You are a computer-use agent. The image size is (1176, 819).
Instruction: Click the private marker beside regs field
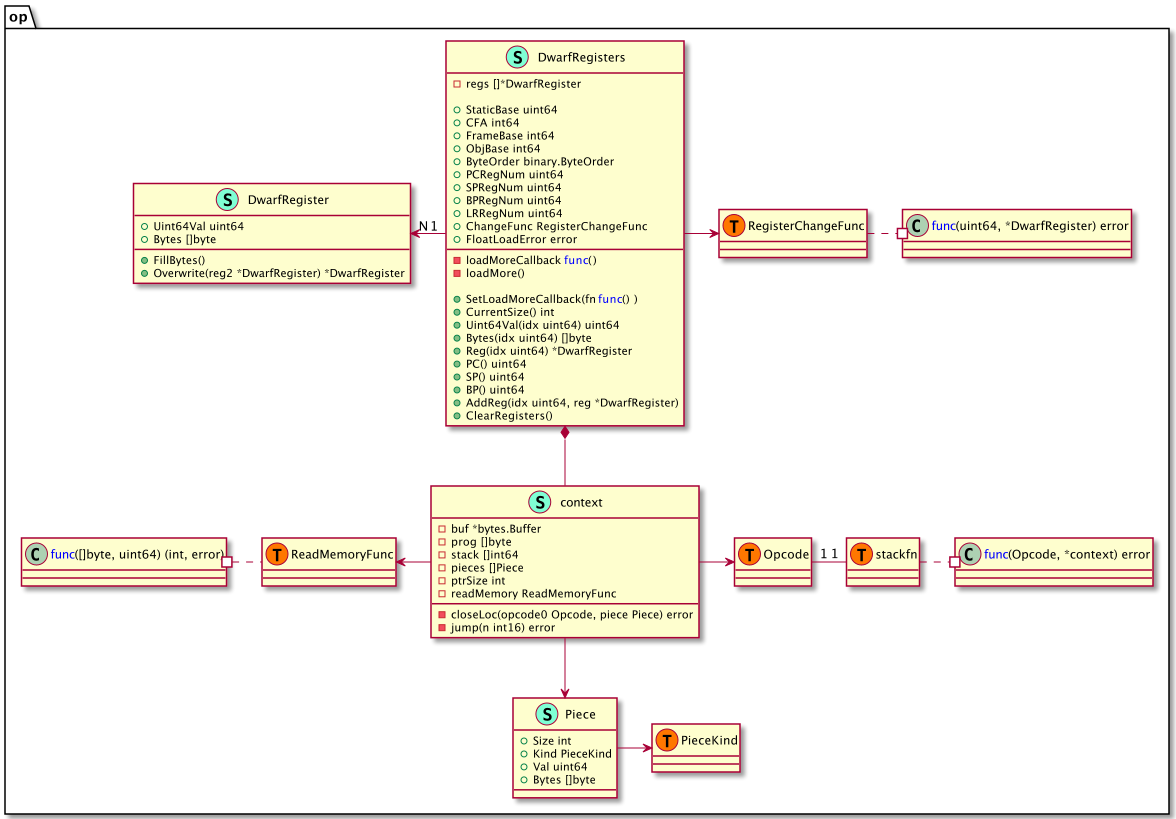pos(457,84)
